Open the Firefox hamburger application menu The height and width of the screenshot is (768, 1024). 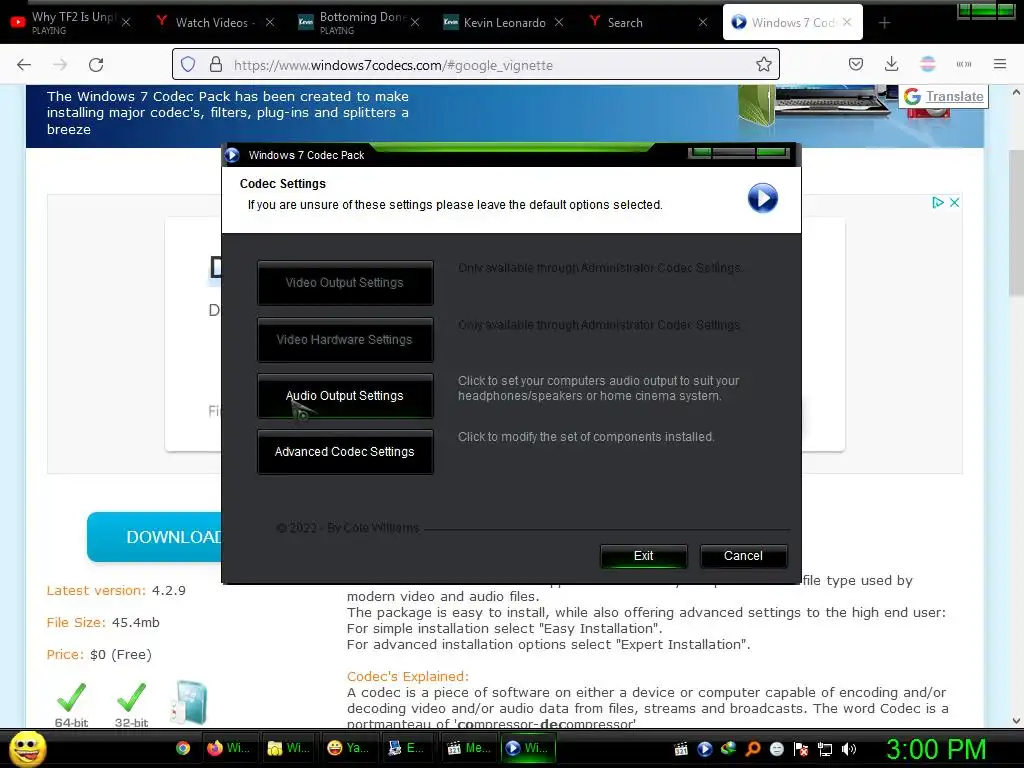click(x=999, y=64)
